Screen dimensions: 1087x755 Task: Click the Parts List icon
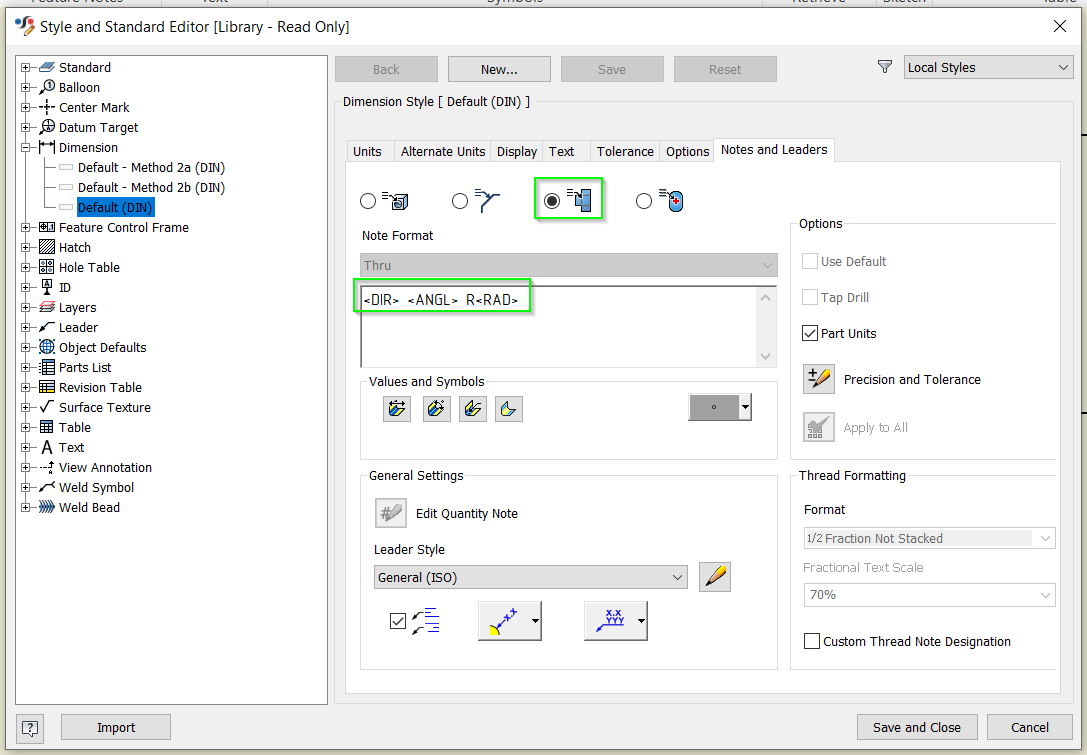click(46, 367)
